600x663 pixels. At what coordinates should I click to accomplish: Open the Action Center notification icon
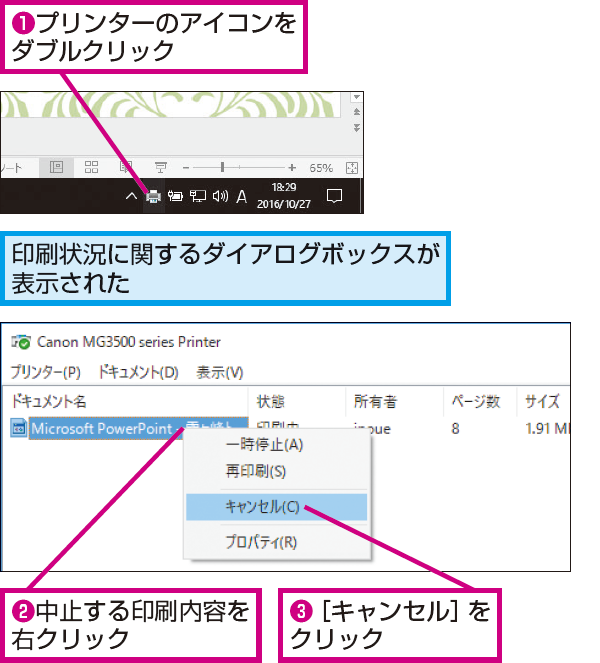(x=334, y=196)
